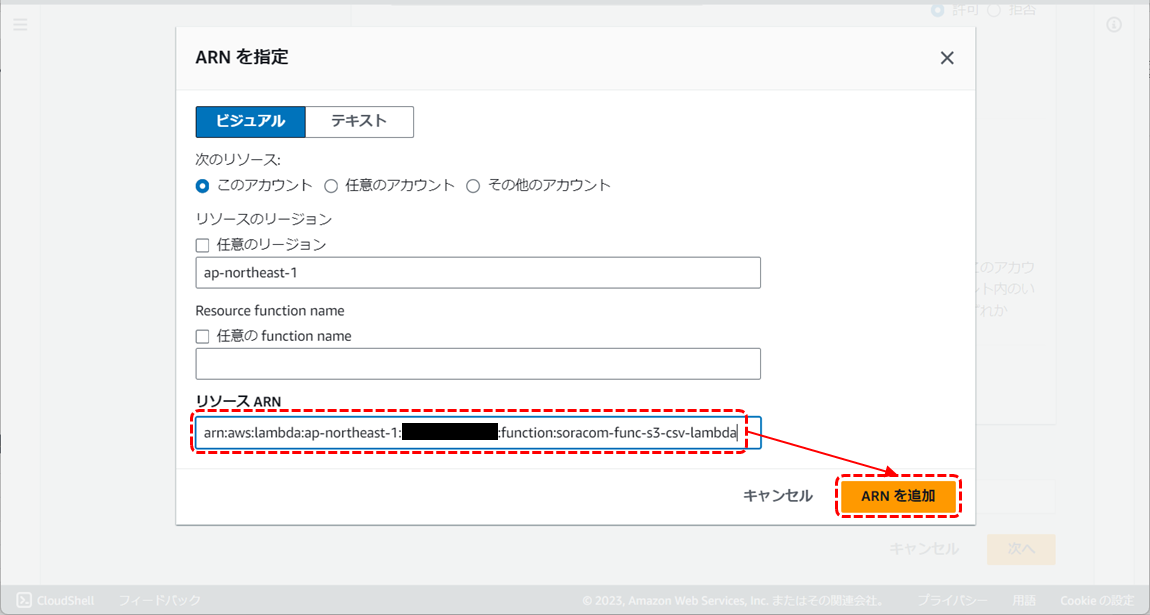Select the その他のアカウント radio option
This screenshot has height=615, width=1150.
tap(473, 186)
